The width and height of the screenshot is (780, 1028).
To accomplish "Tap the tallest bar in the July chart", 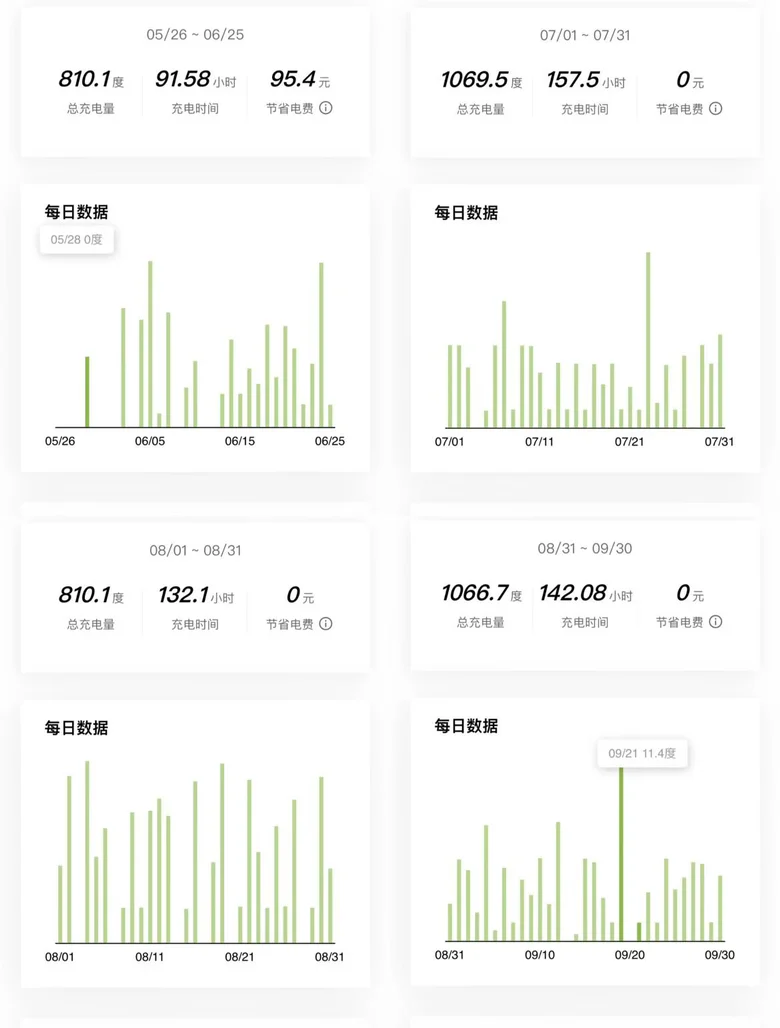I will point(648,340).
